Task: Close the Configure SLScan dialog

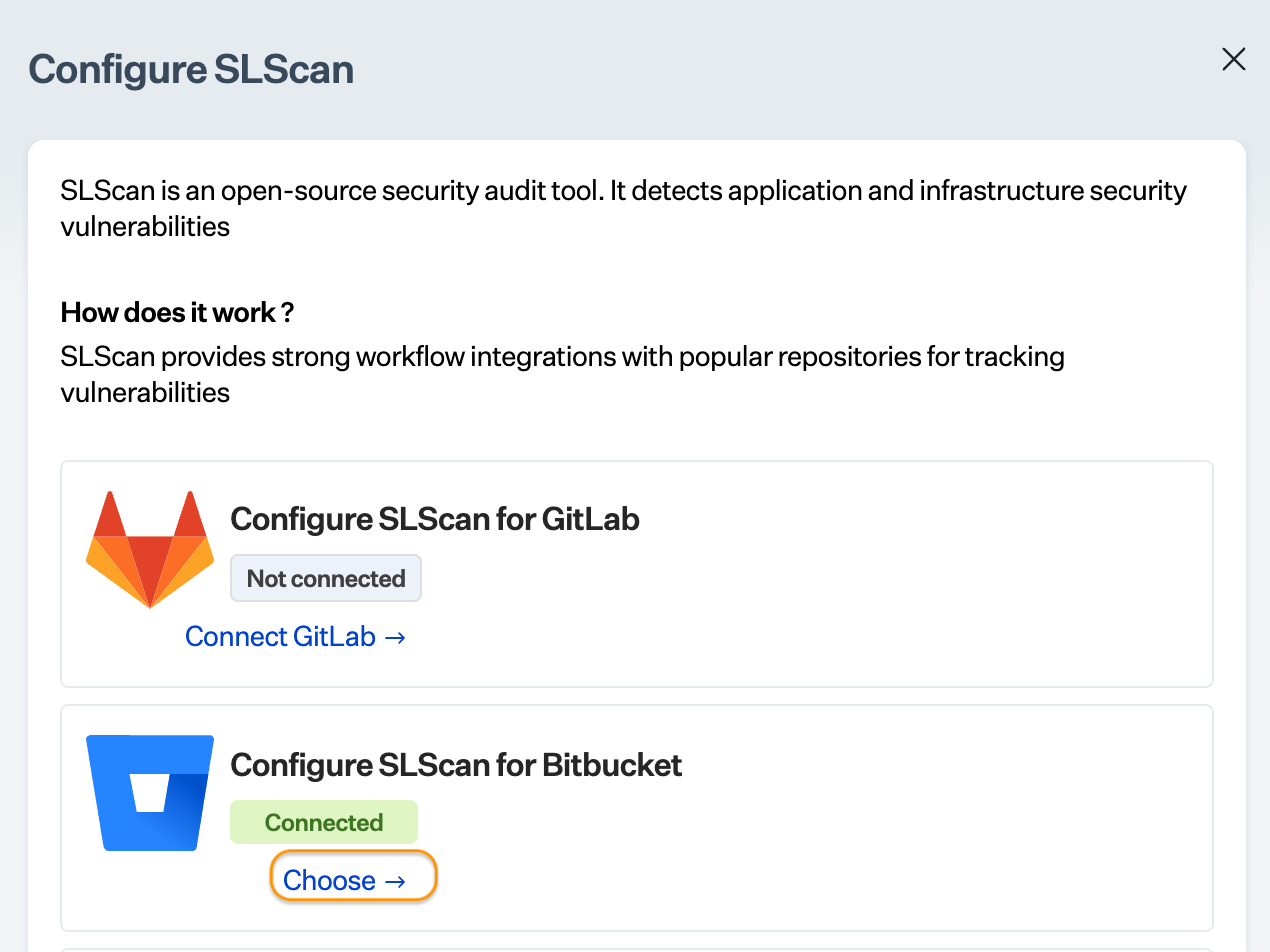Action: [1234, 60]
